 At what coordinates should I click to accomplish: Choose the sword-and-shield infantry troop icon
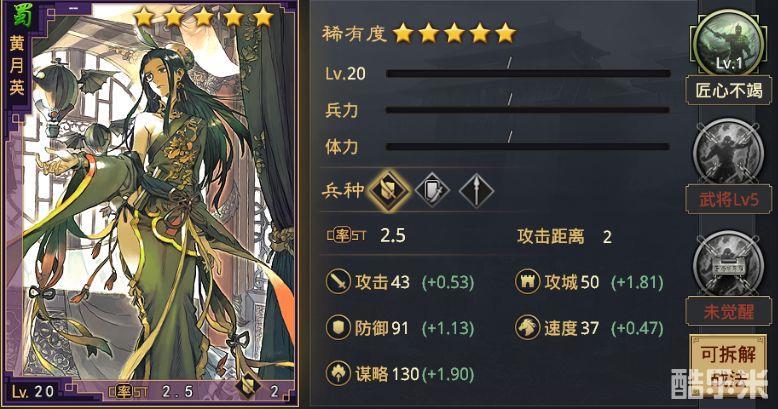tap(432, 191)
